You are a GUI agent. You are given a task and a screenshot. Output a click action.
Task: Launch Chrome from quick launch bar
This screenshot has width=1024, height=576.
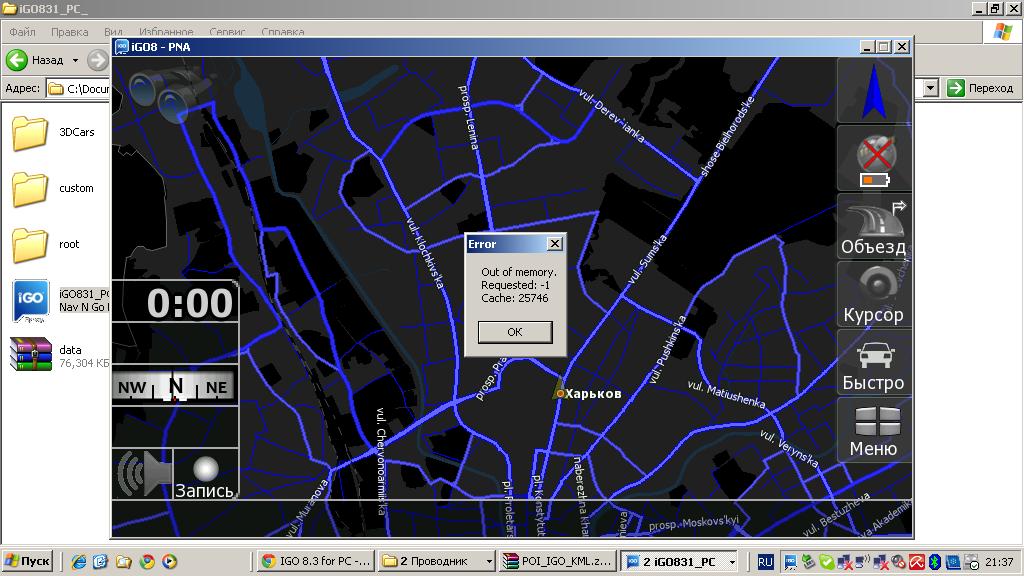point(147,562)
